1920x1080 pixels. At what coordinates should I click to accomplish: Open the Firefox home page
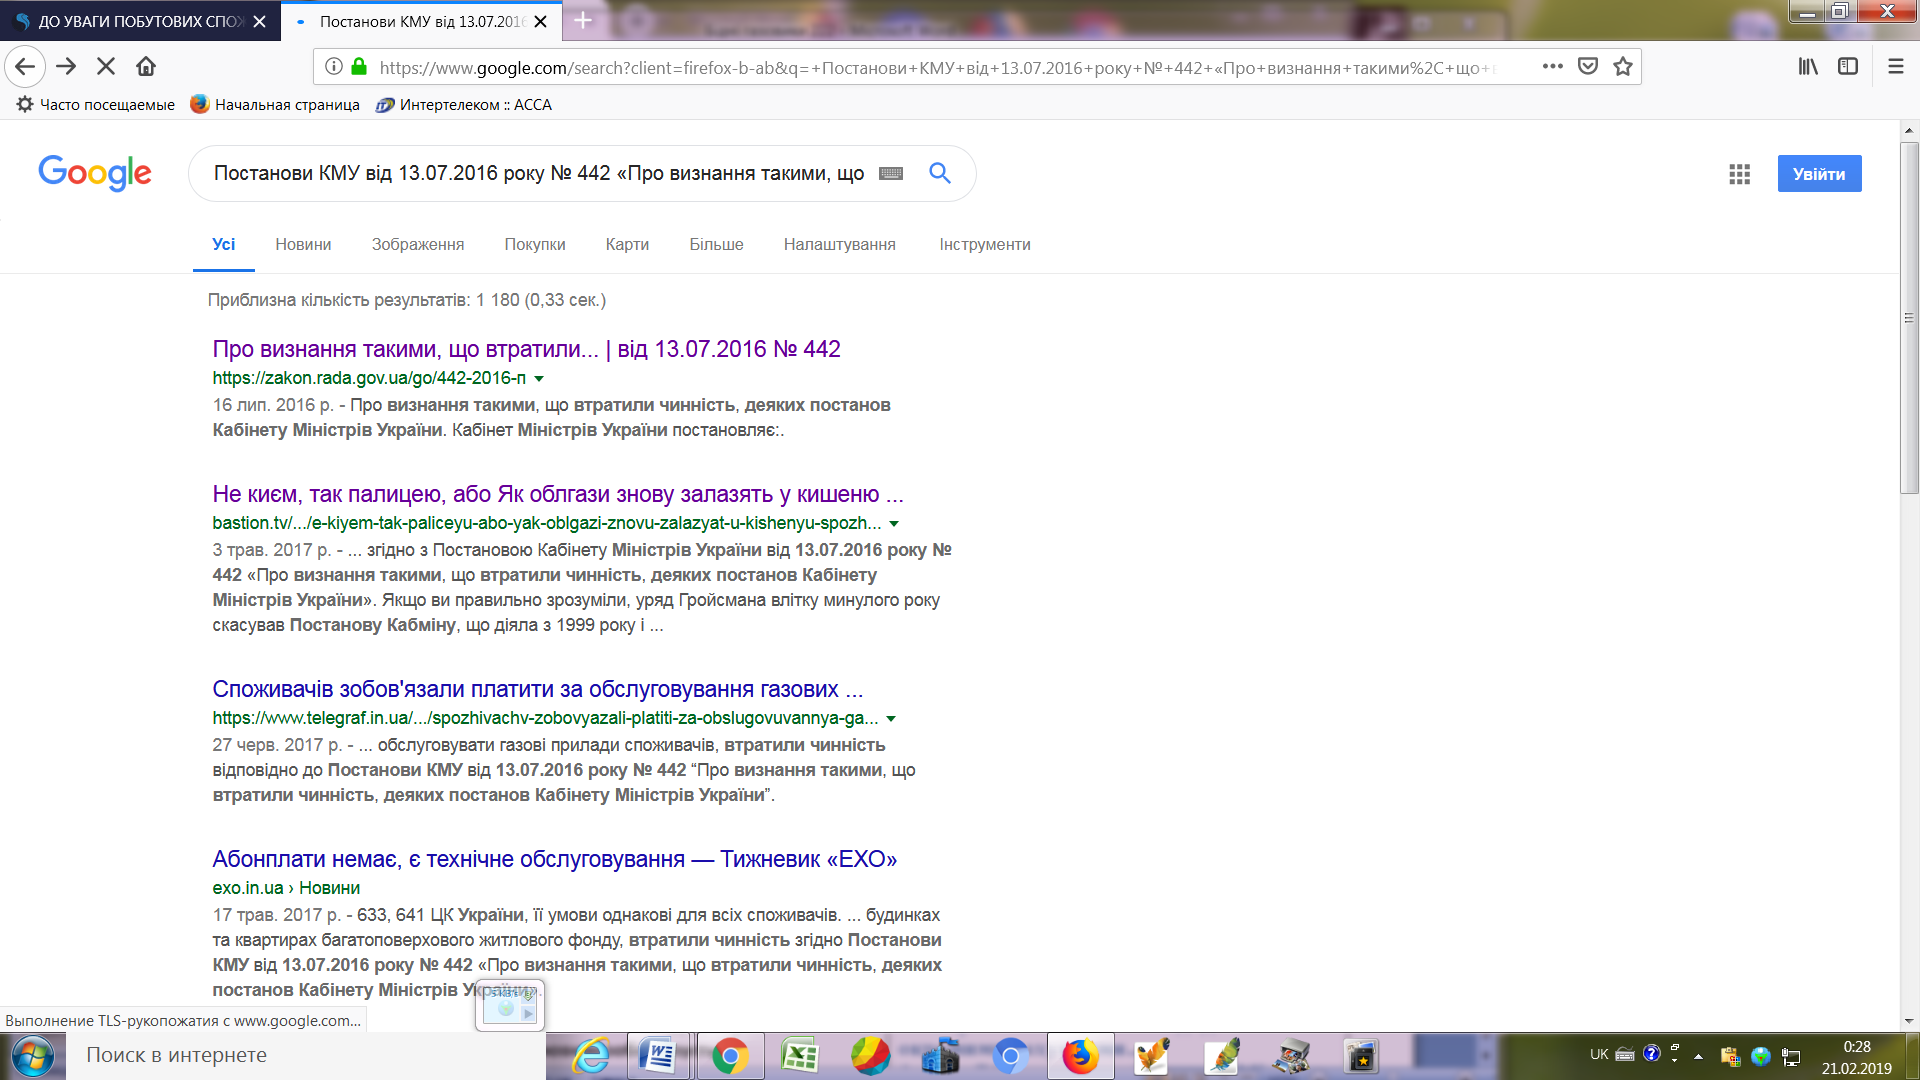pyautogui.click(x=146, y=67)
